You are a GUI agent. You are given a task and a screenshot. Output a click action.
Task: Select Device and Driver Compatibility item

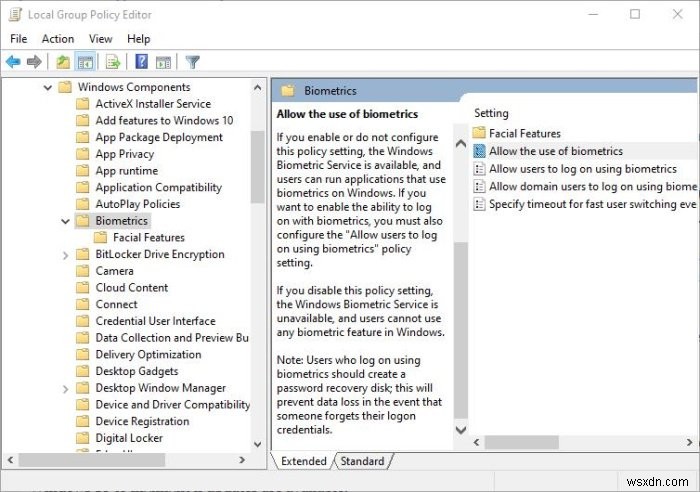click(x=172, y=404)
